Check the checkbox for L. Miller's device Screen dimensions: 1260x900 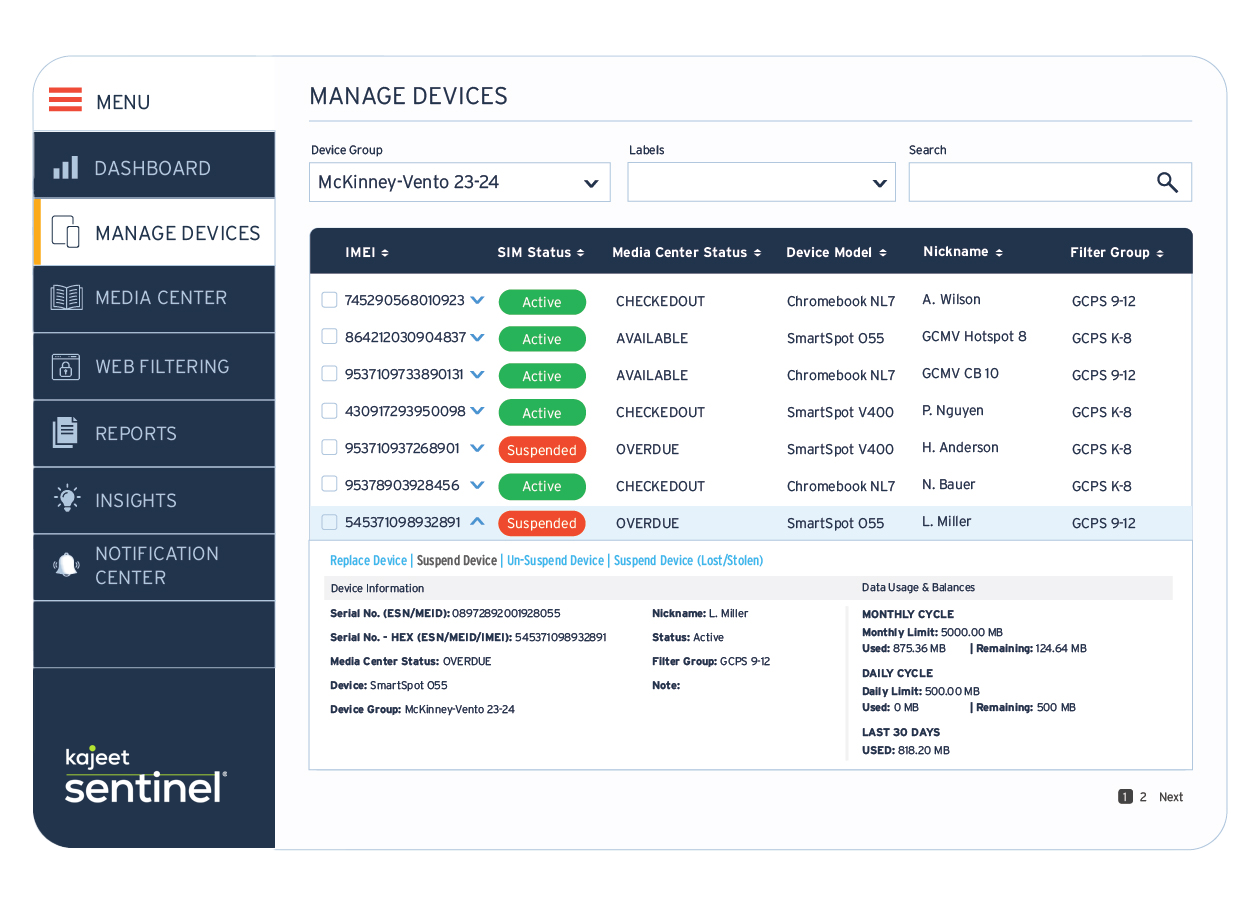click(x=329, y=521)
